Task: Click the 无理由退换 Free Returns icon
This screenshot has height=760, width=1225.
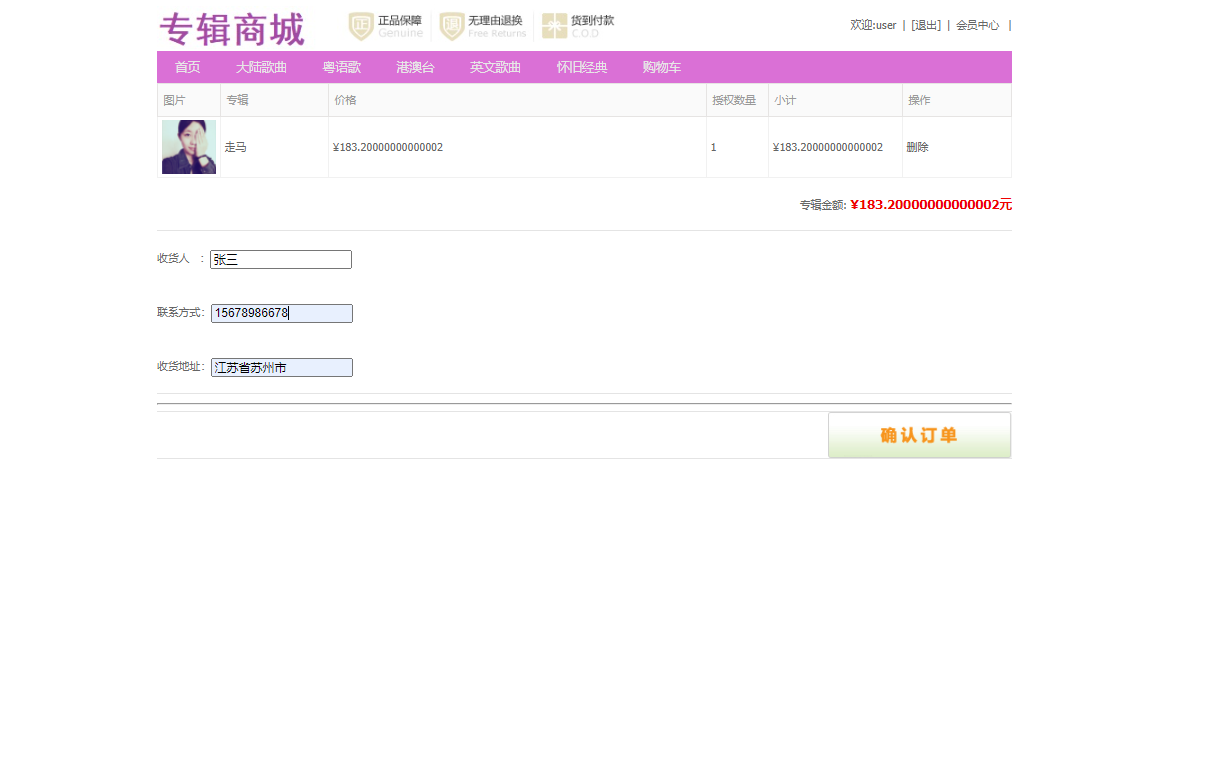Action: [x=452, y=27]
